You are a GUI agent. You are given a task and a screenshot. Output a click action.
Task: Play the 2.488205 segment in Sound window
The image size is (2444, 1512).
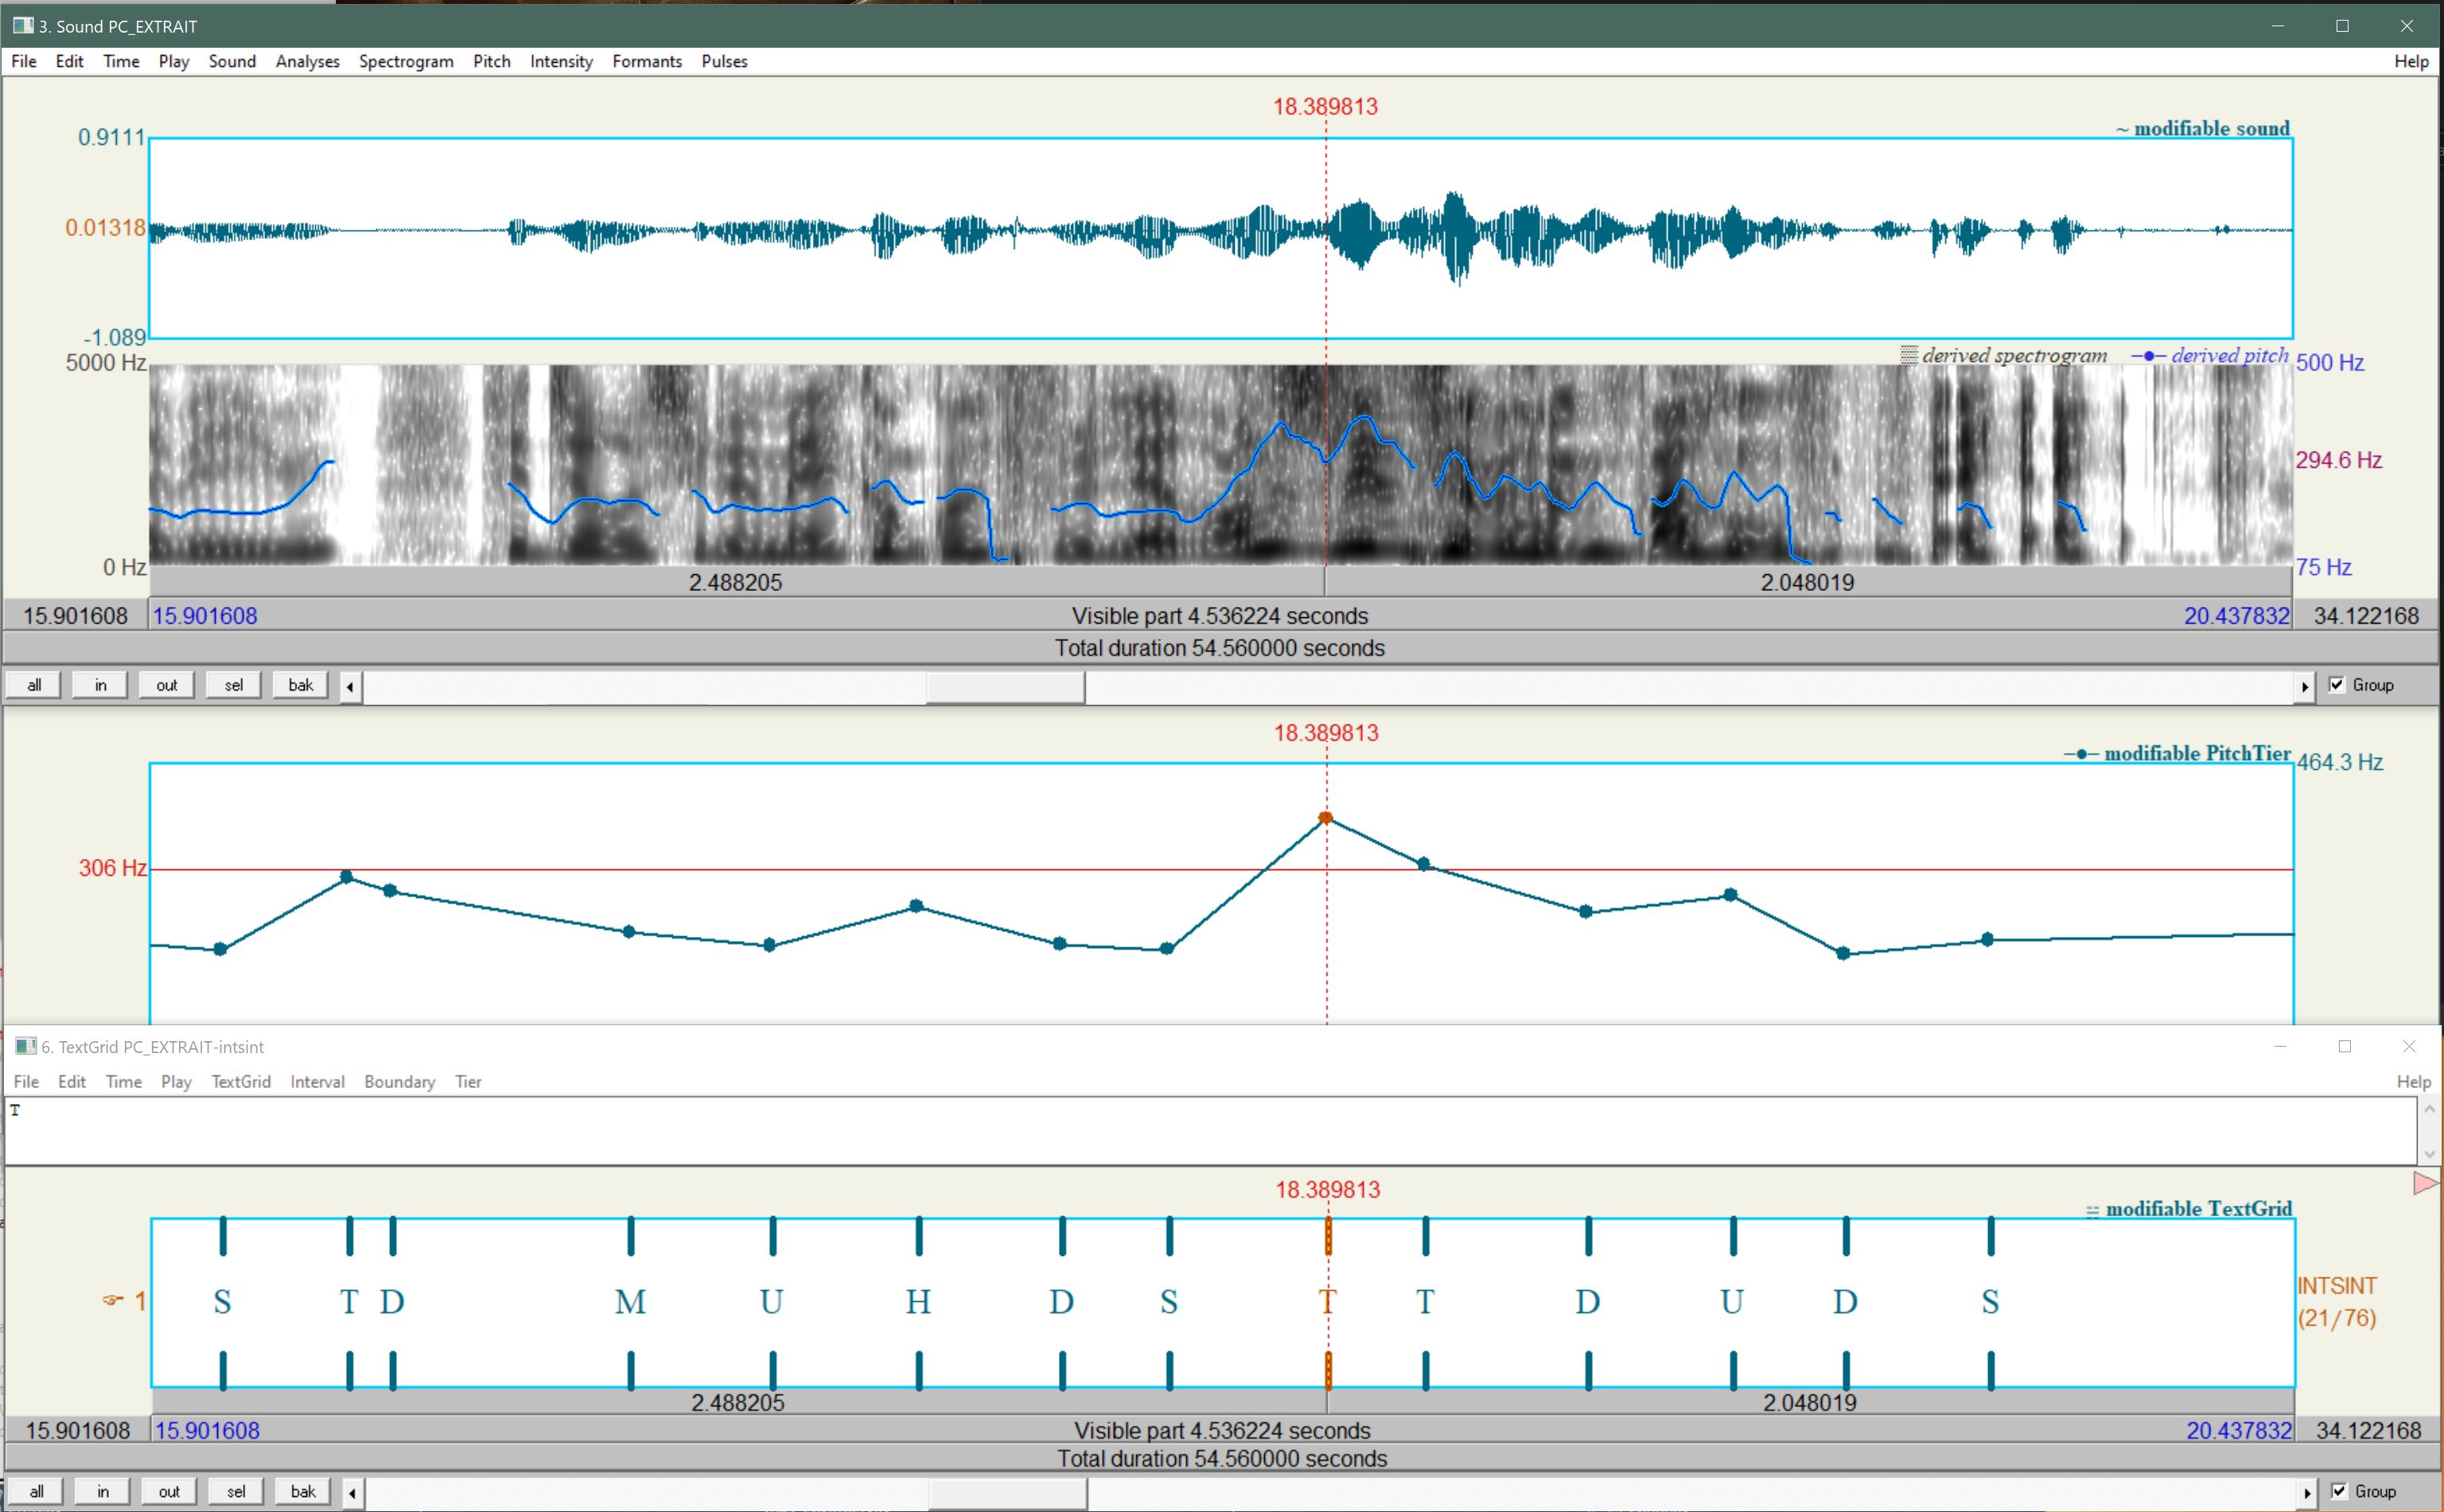[737, 582]
